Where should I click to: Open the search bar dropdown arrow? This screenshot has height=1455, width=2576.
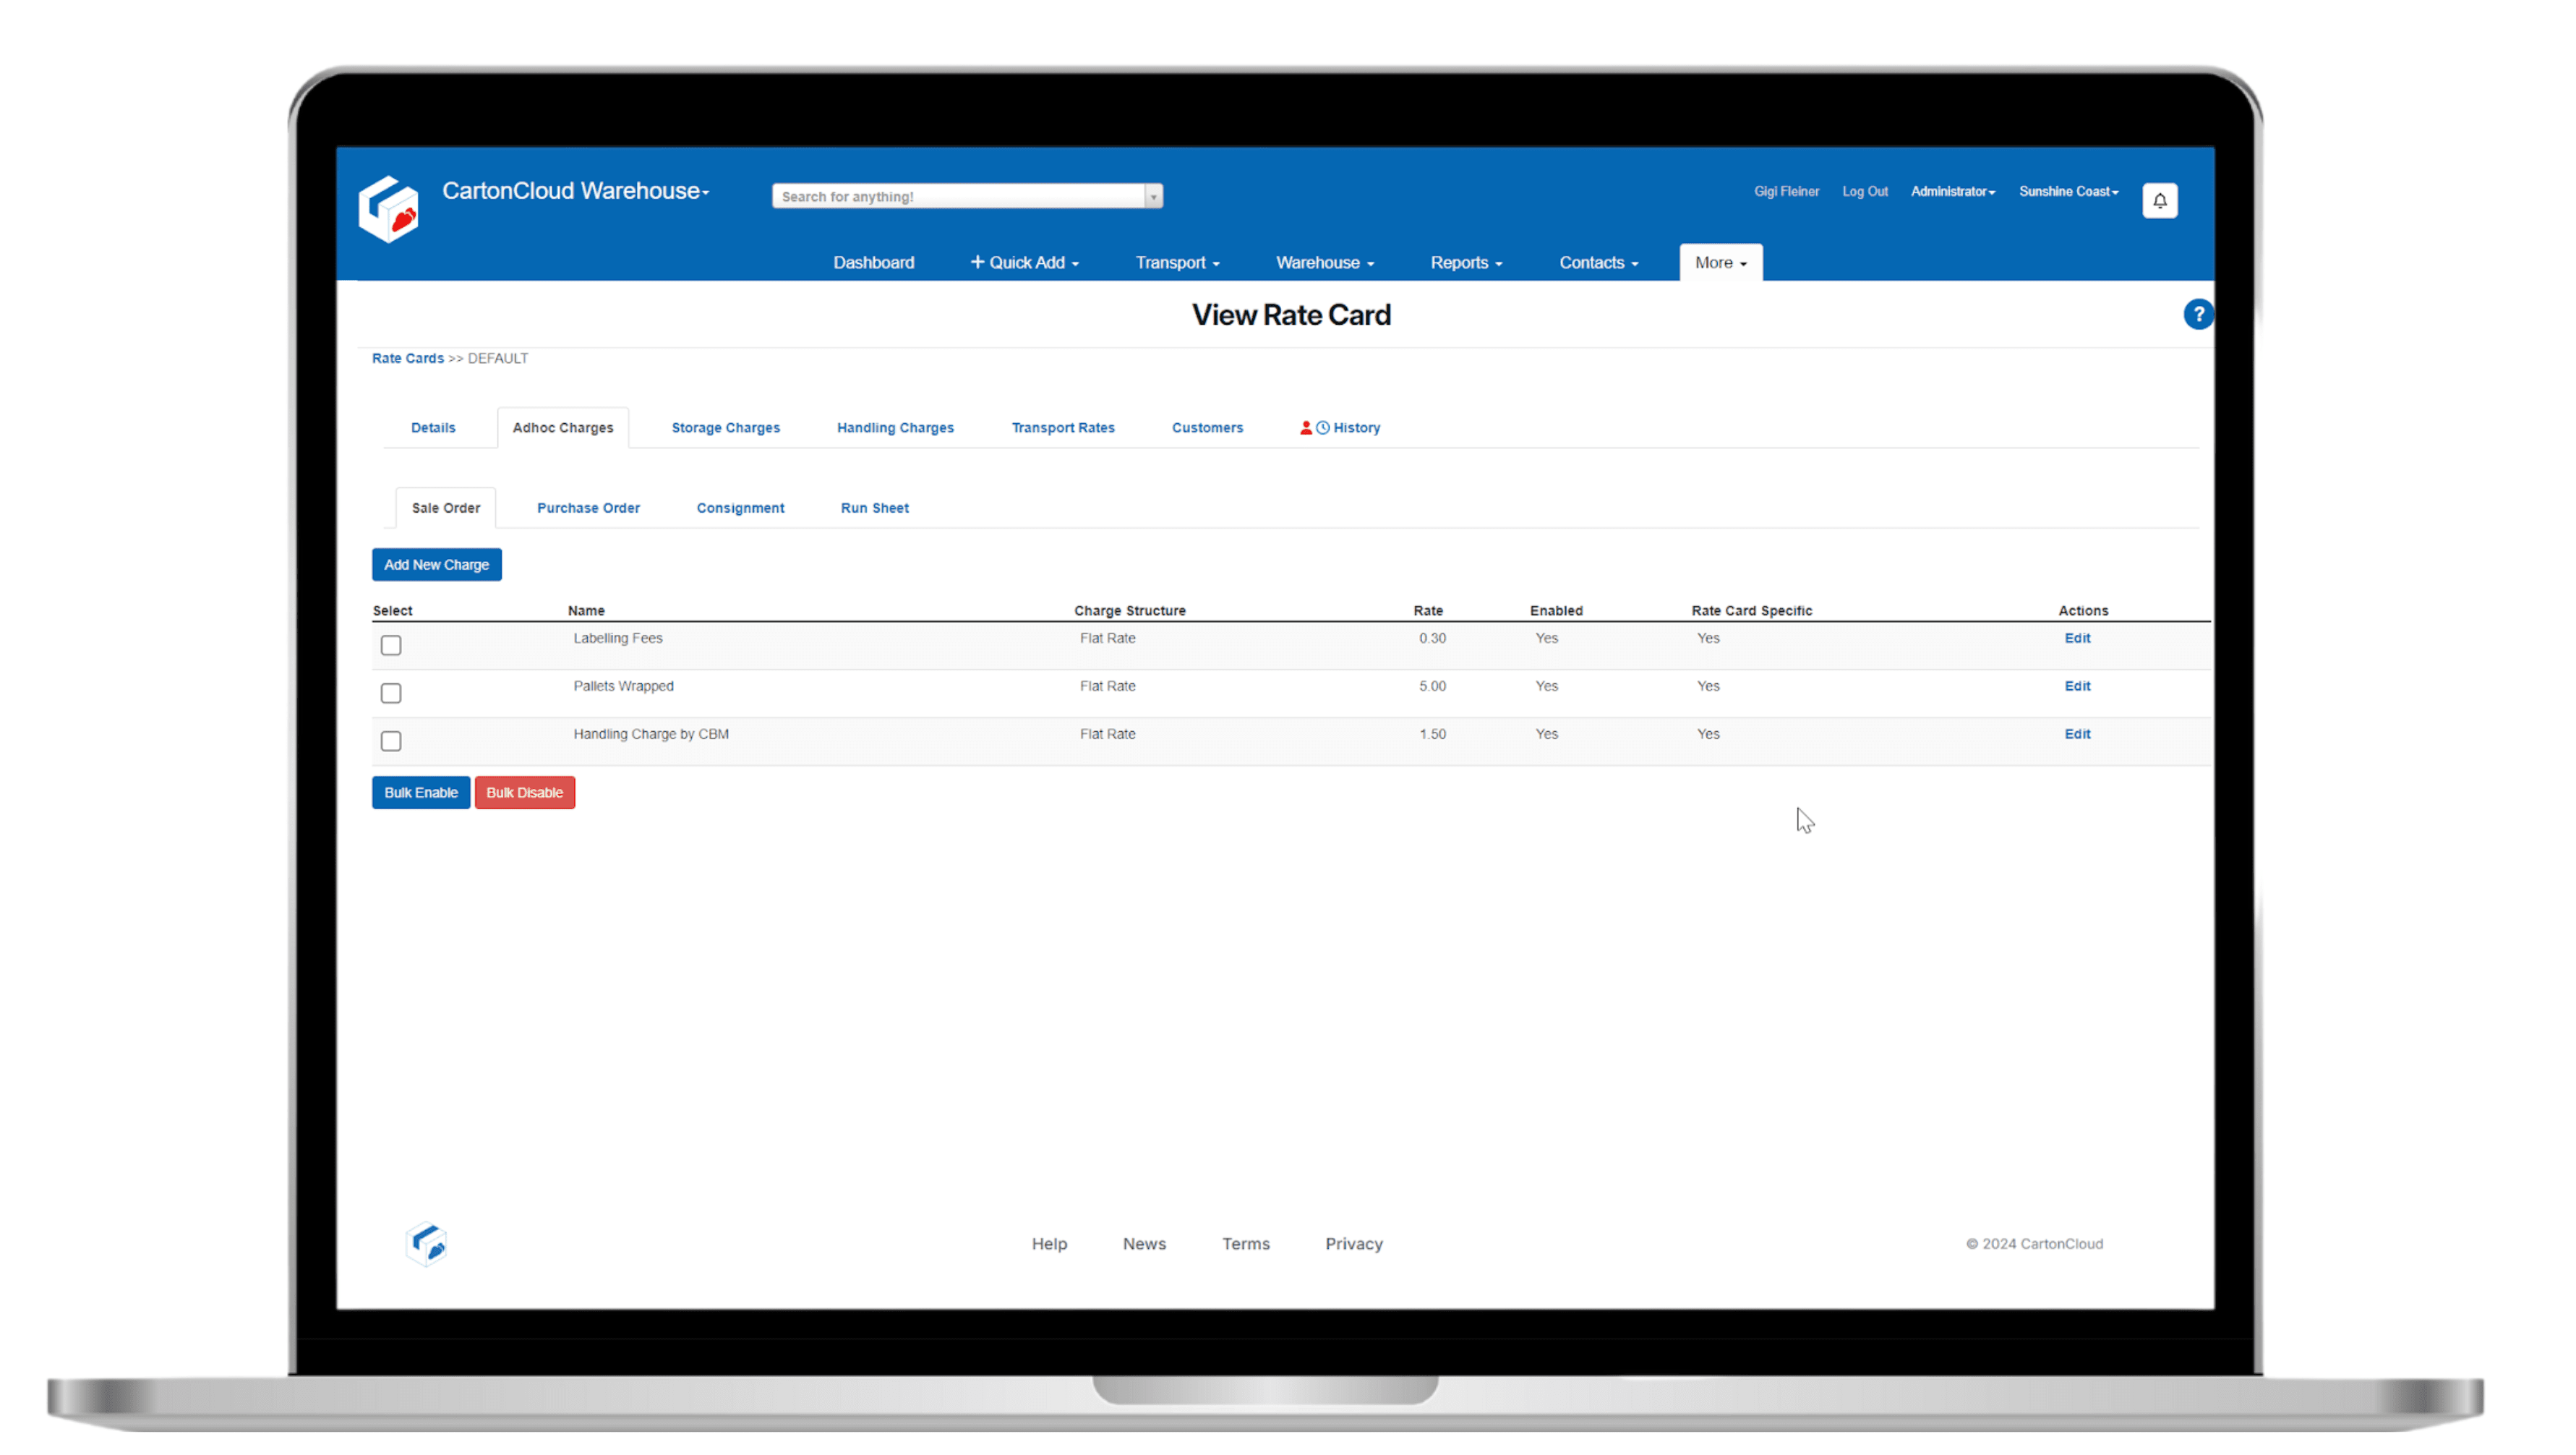[1154, 196]
